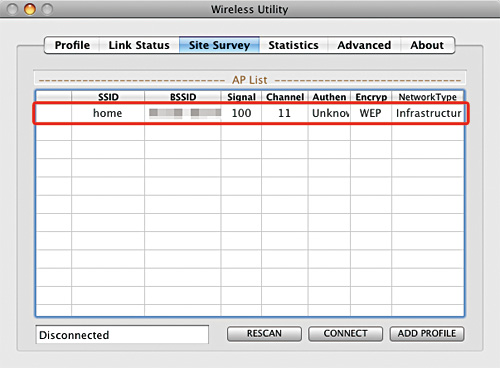Click the blurred BSSID cell of home
The image size is (500, 368).
pos(183,113)
